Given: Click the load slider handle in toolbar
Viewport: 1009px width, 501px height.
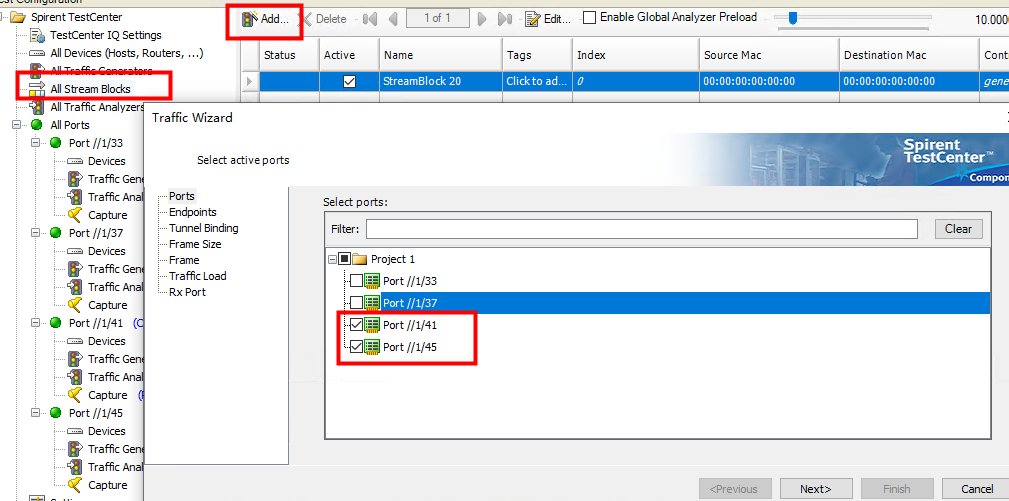Looking at the screenshot, I should pos(793,18).
